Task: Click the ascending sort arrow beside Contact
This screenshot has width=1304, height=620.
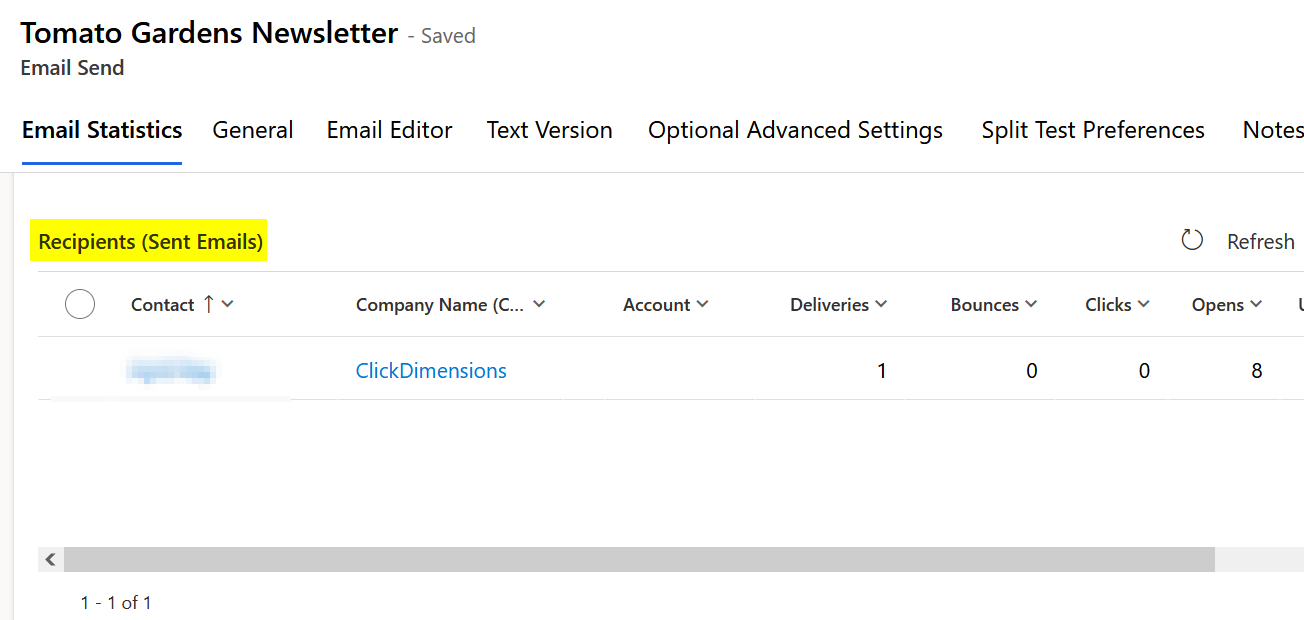Action: pyautogui.click(x=208, y=304)
